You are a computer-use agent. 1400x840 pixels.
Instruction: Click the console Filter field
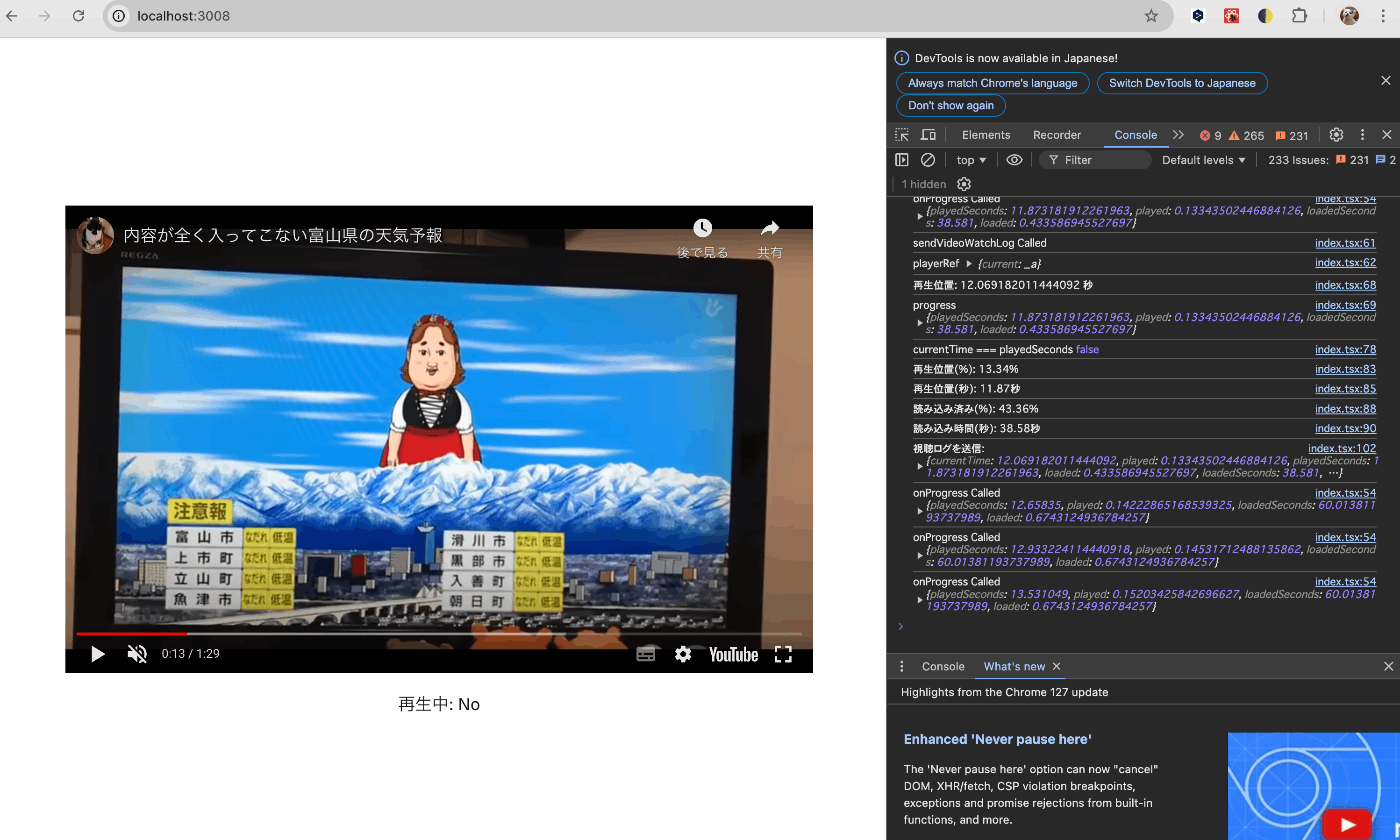(x=1095, y=160)
